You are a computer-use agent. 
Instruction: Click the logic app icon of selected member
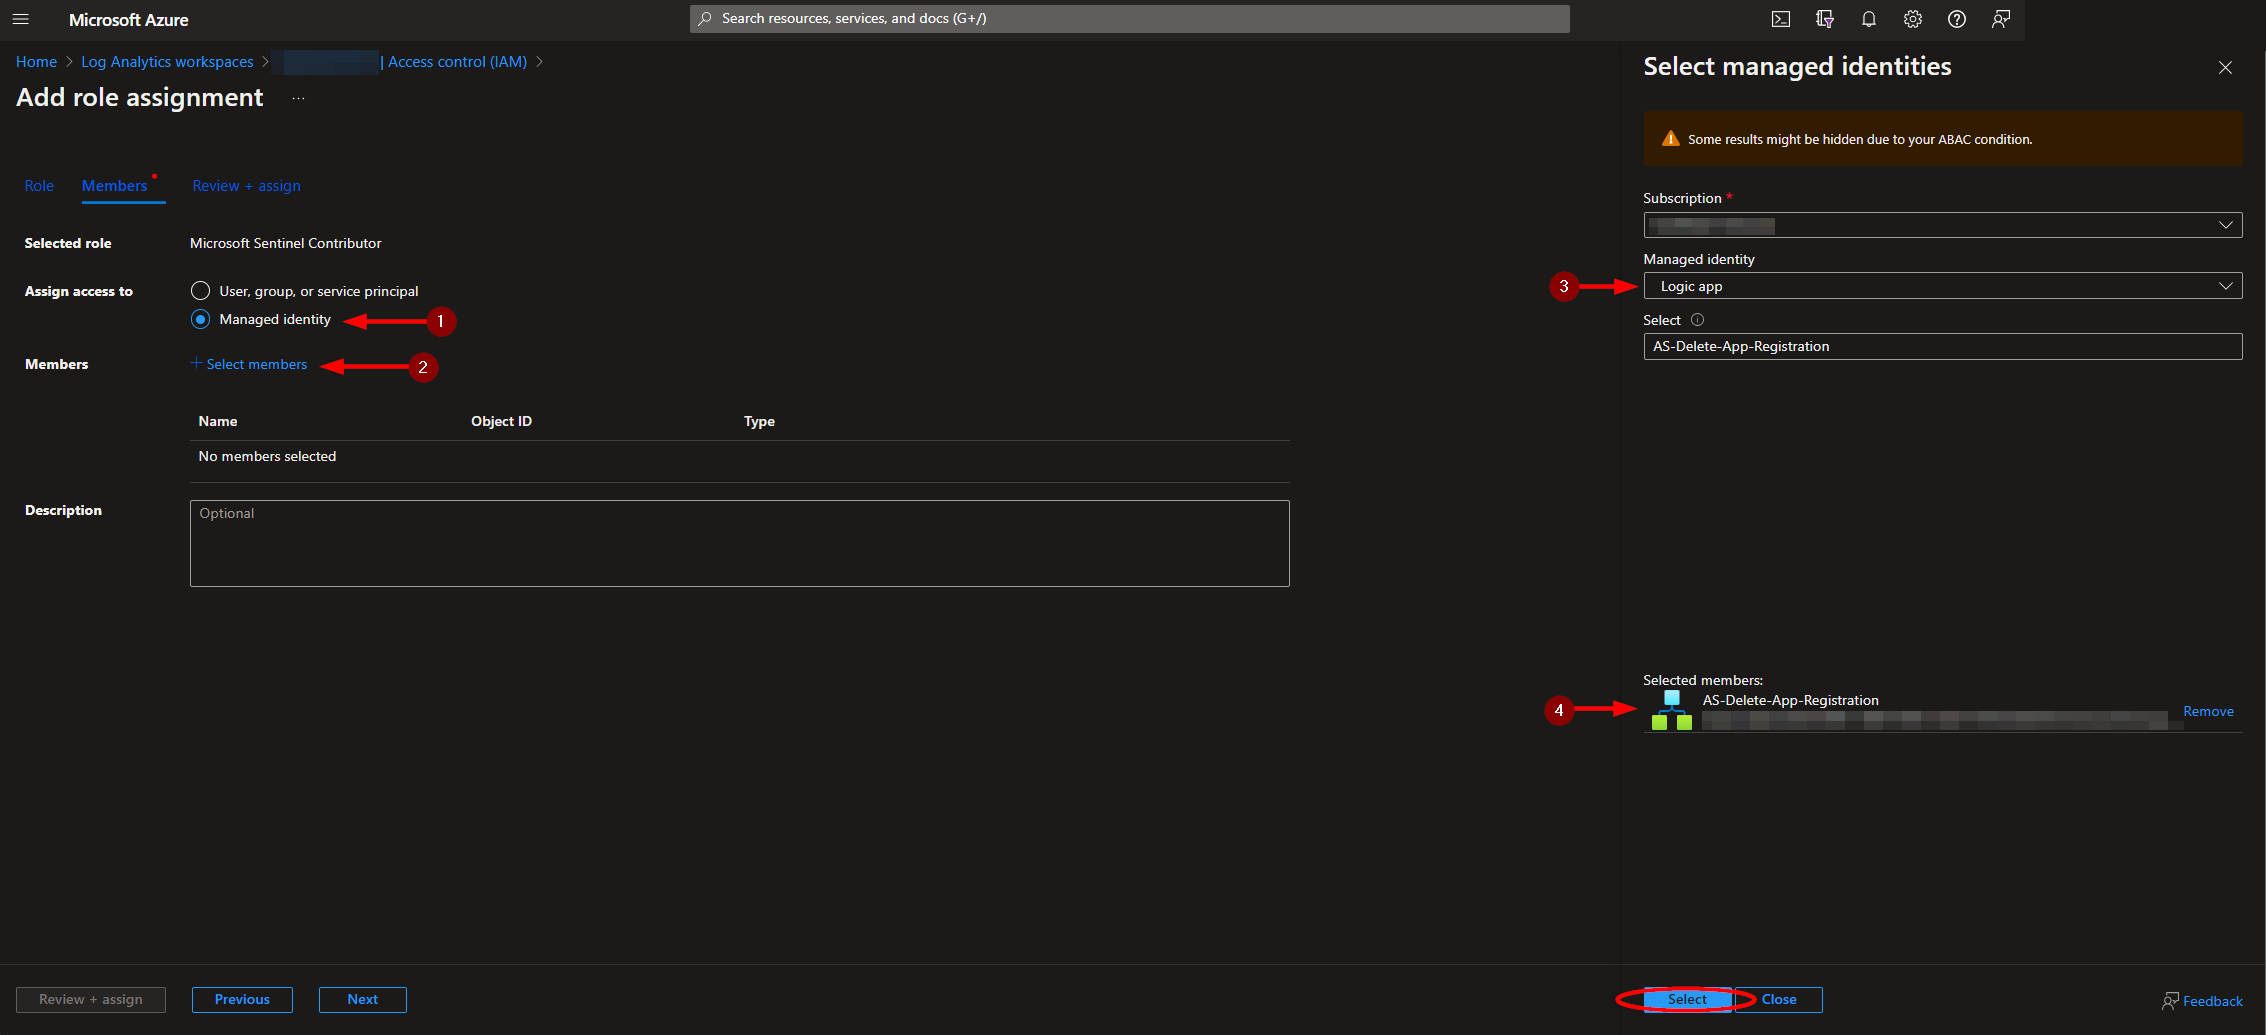click(x=1672, y=710)
